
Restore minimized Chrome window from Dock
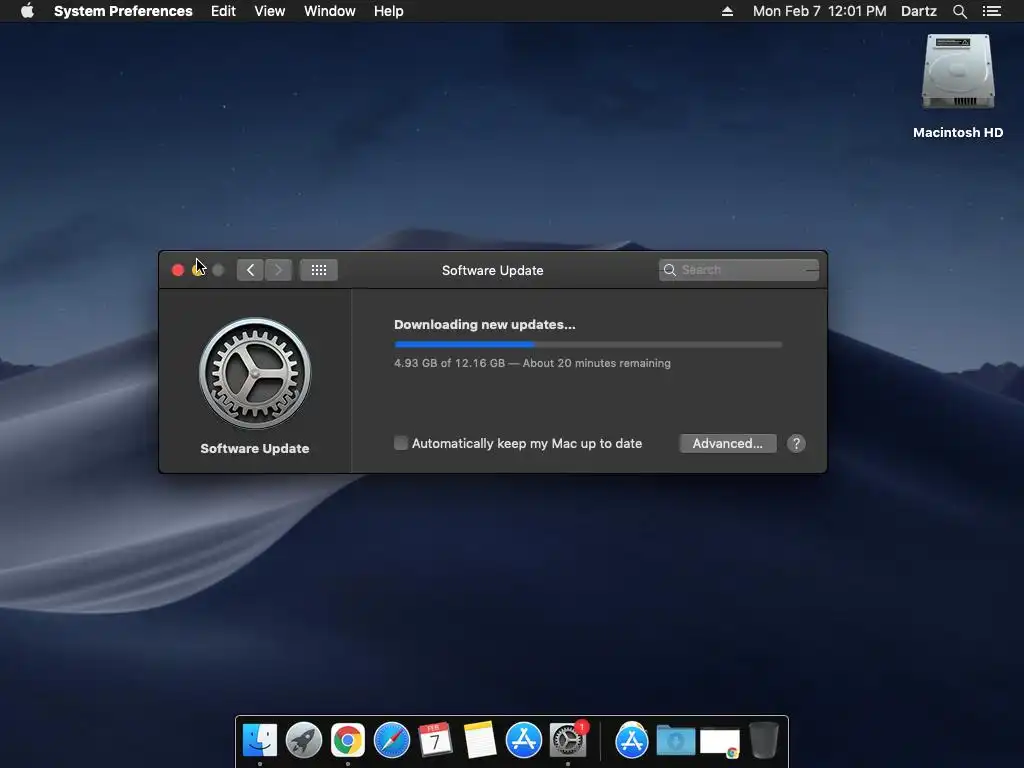coord(720,743)
